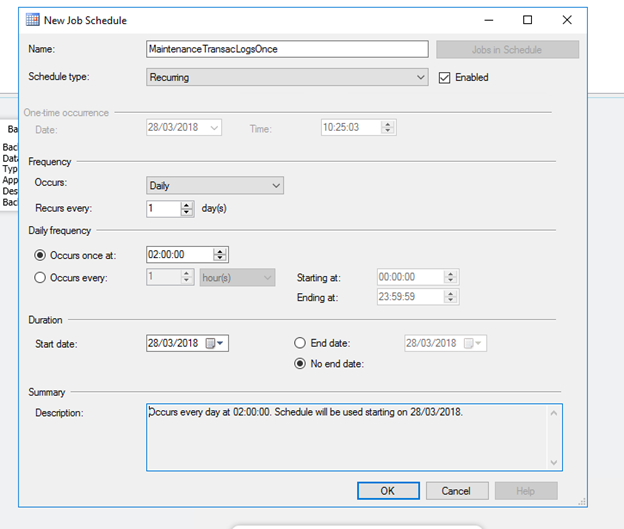
Task: Minimize the New Job Schedule window
Action: [x=489, y=20]
